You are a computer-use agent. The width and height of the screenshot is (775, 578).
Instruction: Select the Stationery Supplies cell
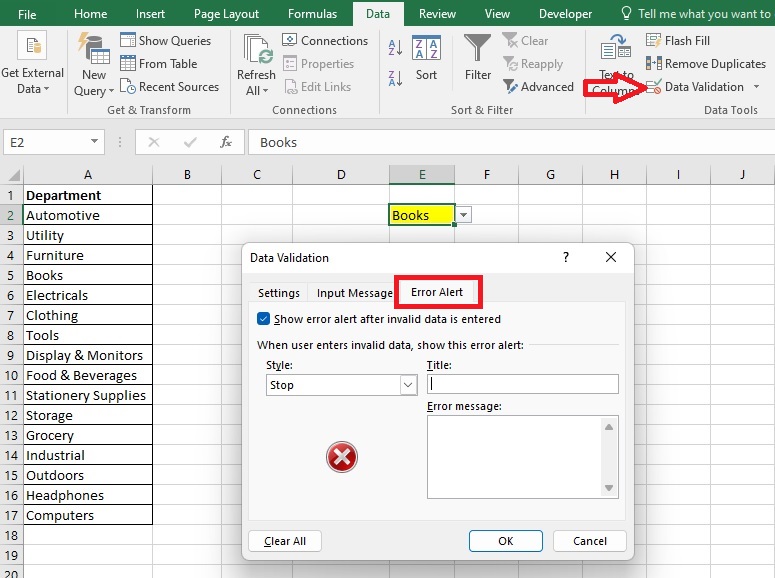(x=88, y=395)
